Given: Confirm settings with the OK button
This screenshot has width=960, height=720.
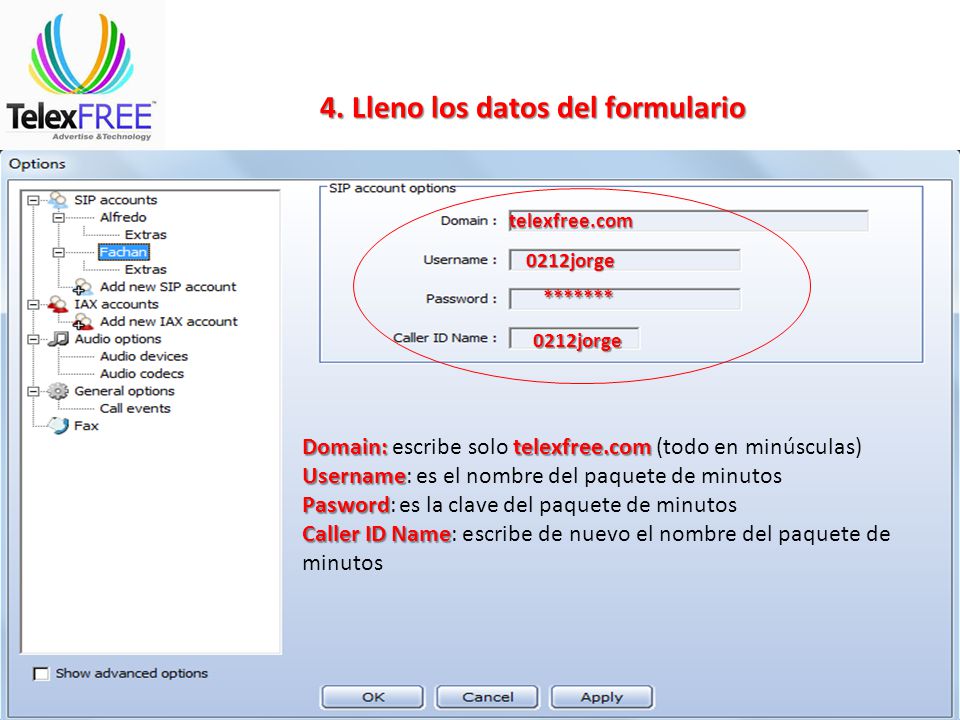Looking at the screenshot, I should coord(372,697).
